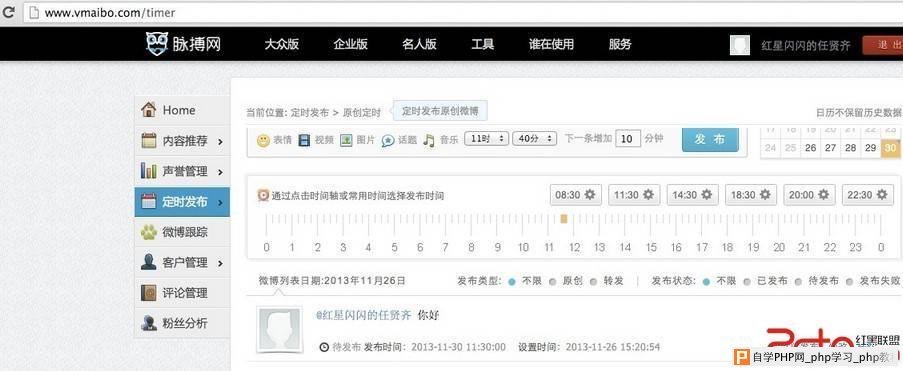
Task: Click the 粉丝分析 user icon
Action: point(149,323)
